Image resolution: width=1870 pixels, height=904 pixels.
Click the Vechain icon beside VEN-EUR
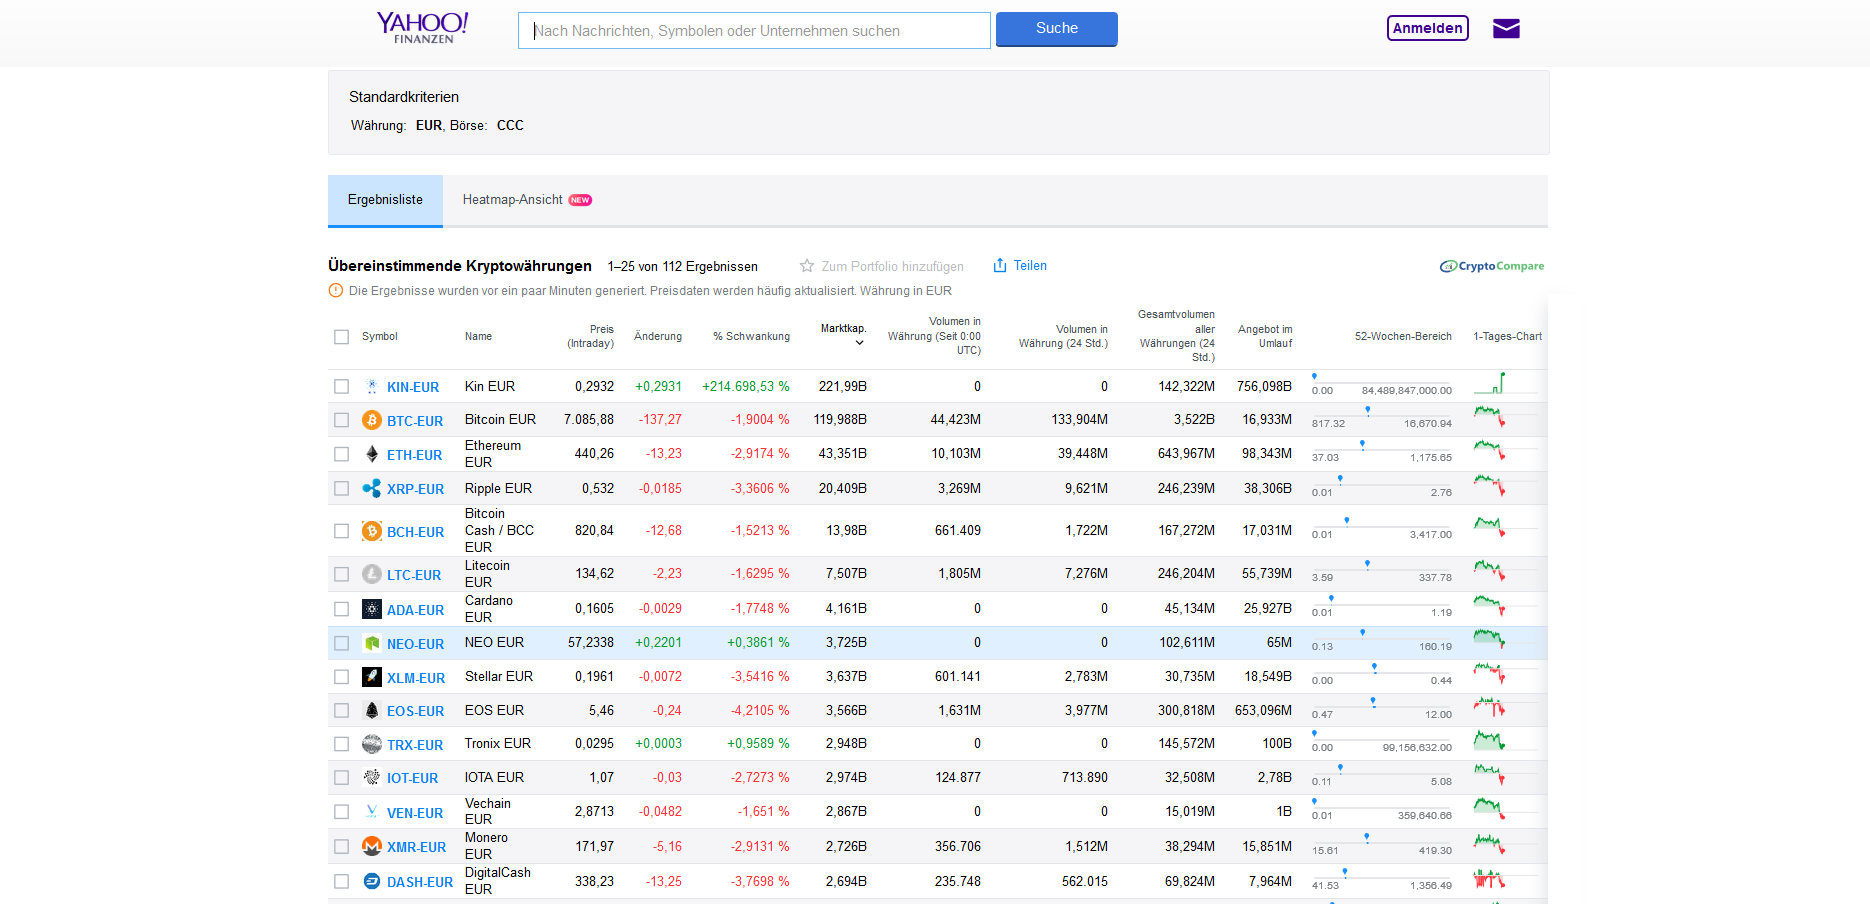(x=372, y=812)
